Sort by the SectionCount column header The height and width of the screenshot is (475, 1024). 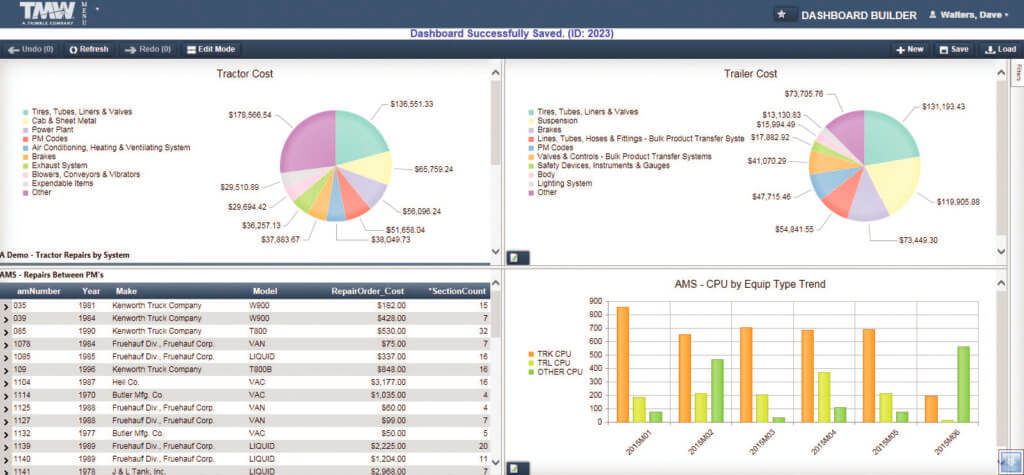pyautogui.click(x=457, y=291)
